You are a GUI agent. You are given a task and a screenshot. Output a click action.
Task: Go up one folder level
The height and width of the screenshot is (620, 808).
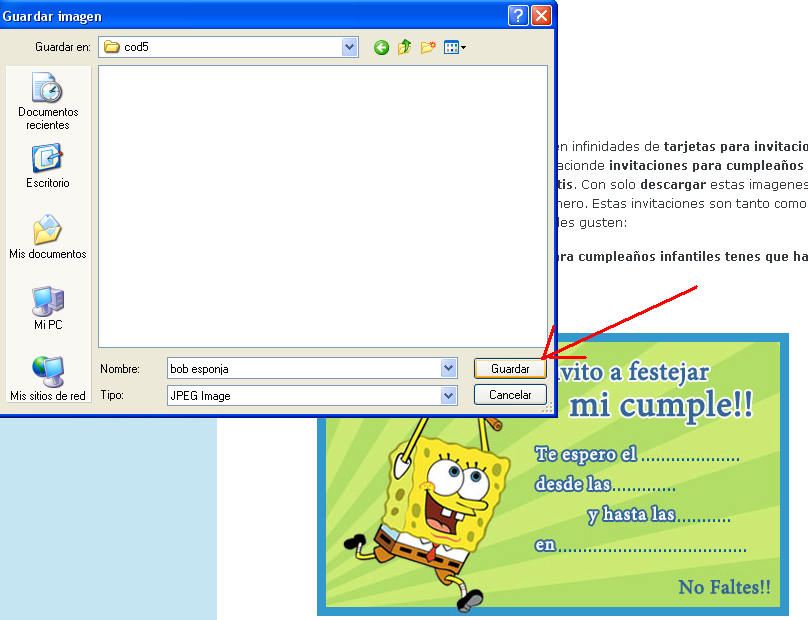[405, 47]
